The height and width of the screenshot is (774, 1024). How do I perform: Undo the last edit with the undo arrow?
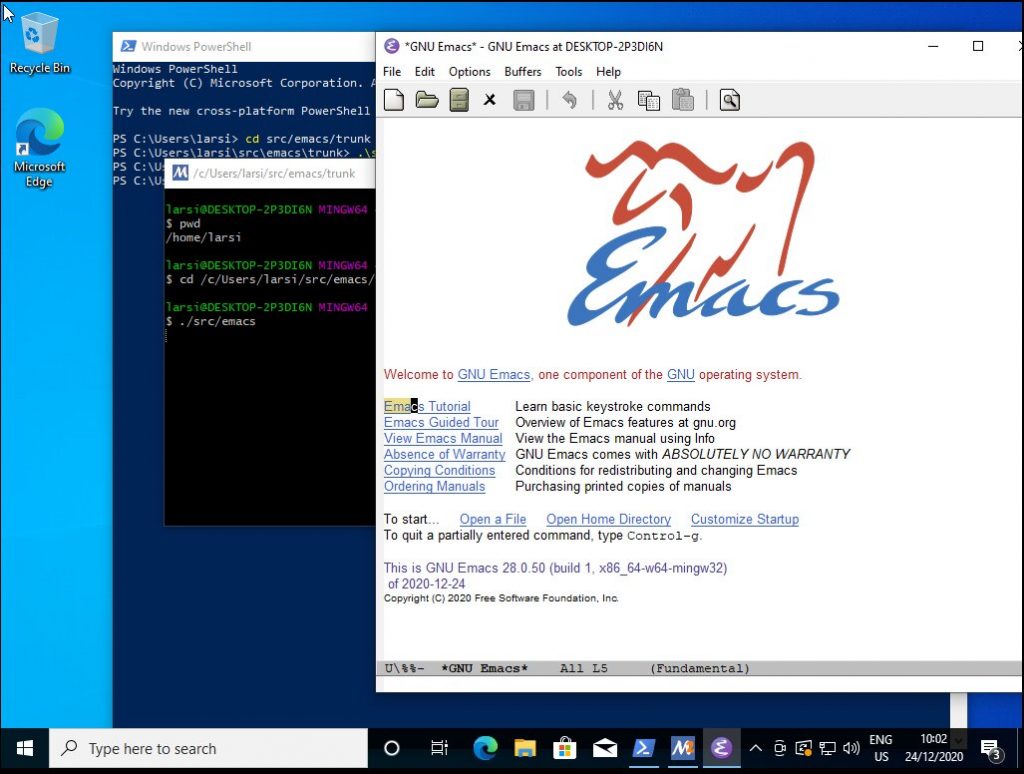point(570,99)
